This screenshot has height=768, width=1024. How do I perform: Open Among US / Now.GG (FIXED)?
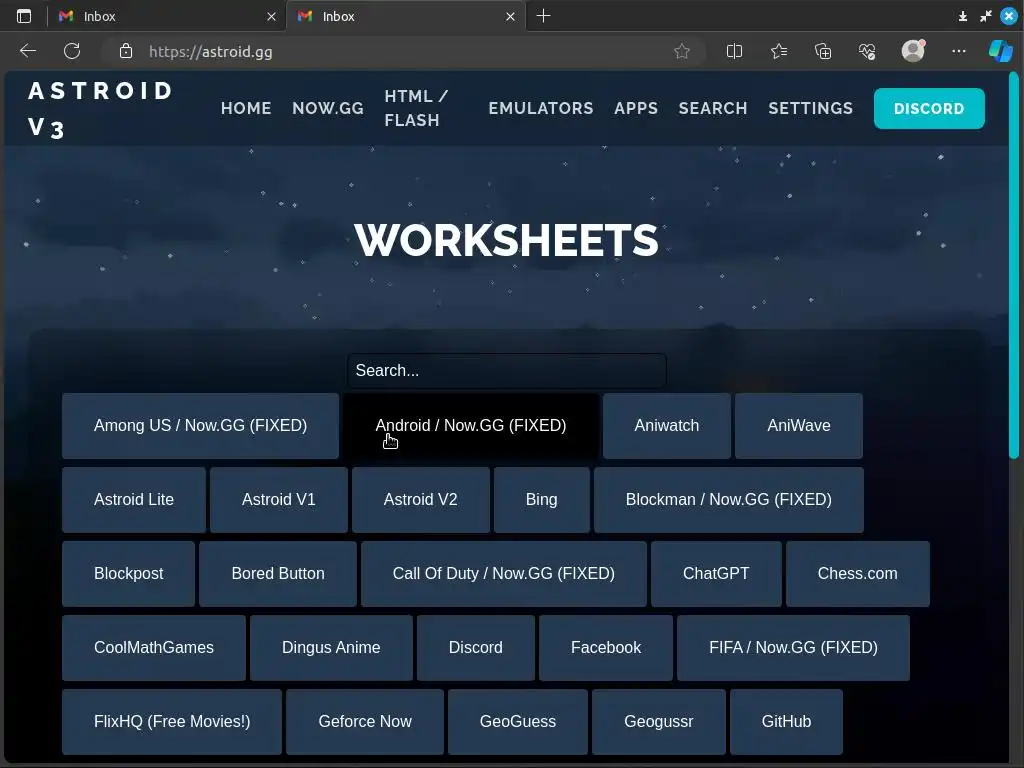(x=200, y=426)
